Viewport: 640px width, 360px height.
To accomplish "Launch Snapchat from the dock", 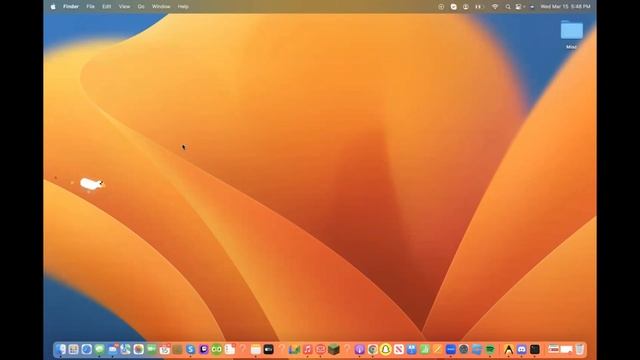I will (386, 349).
